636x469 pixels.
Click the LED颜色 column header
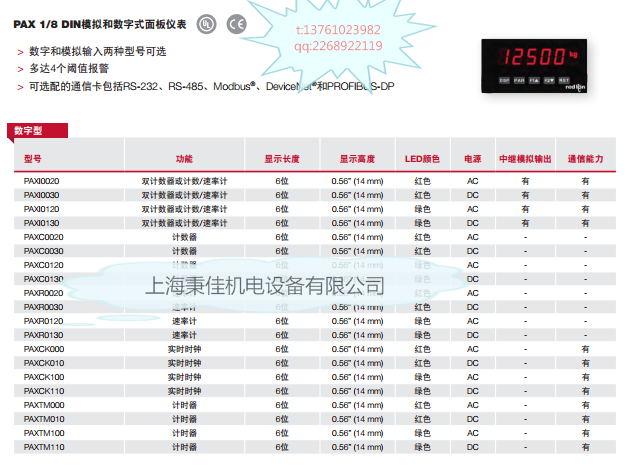tap(422, 159)
